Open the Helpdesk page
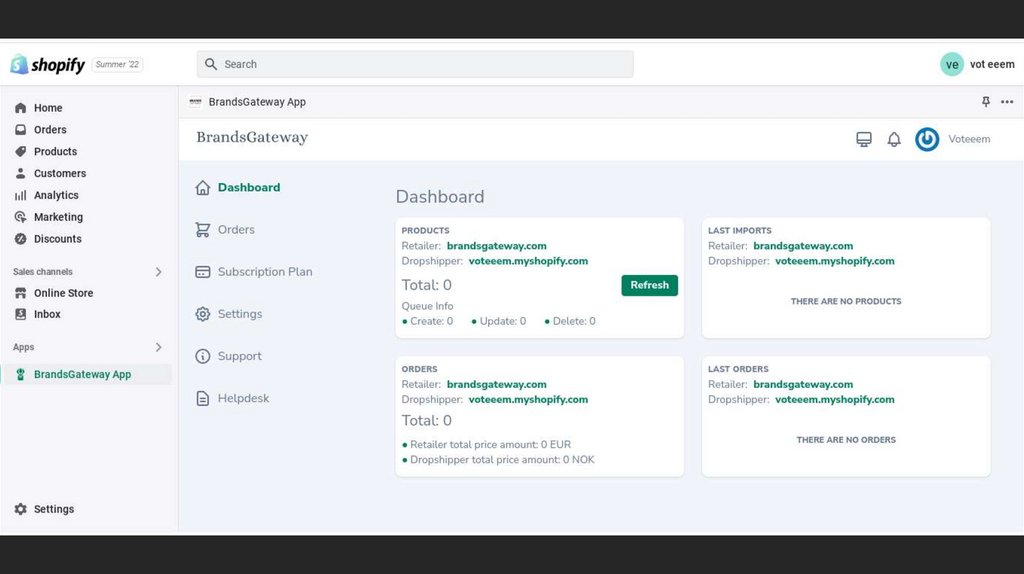Image resolution: width=1024 pixels, height=574 pixels. [243, 398]
